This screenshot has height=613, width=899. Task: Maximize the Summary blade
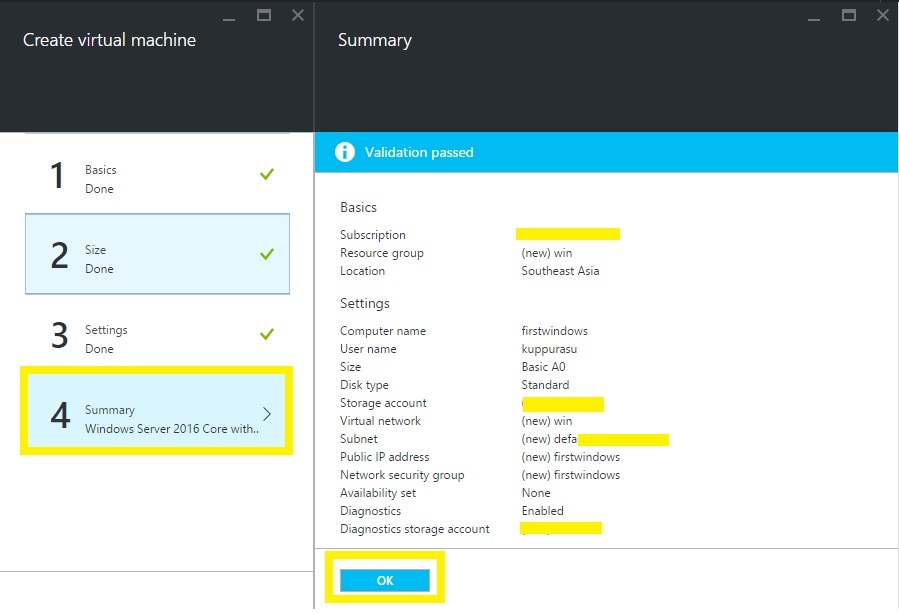pyautogui.click(x=849, y=15)
